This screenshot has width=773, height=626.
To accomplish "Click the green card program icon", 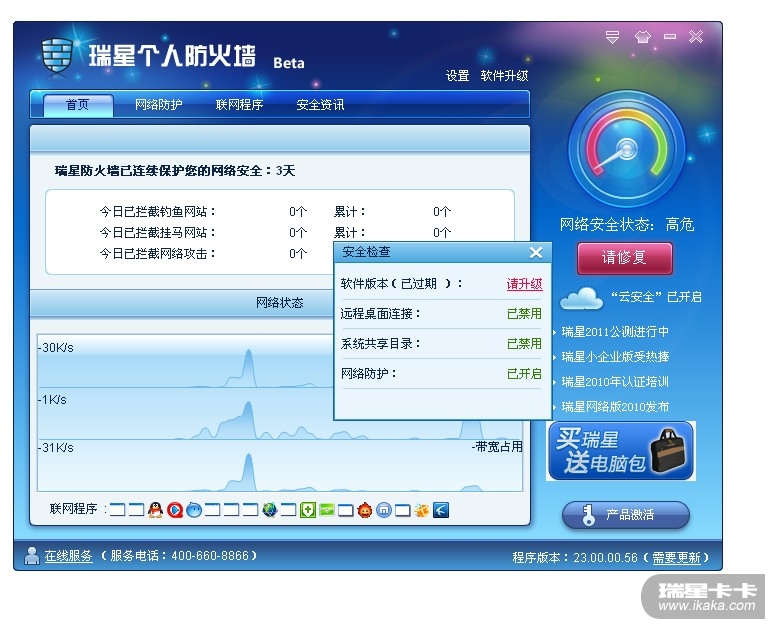I will point(327,510).
